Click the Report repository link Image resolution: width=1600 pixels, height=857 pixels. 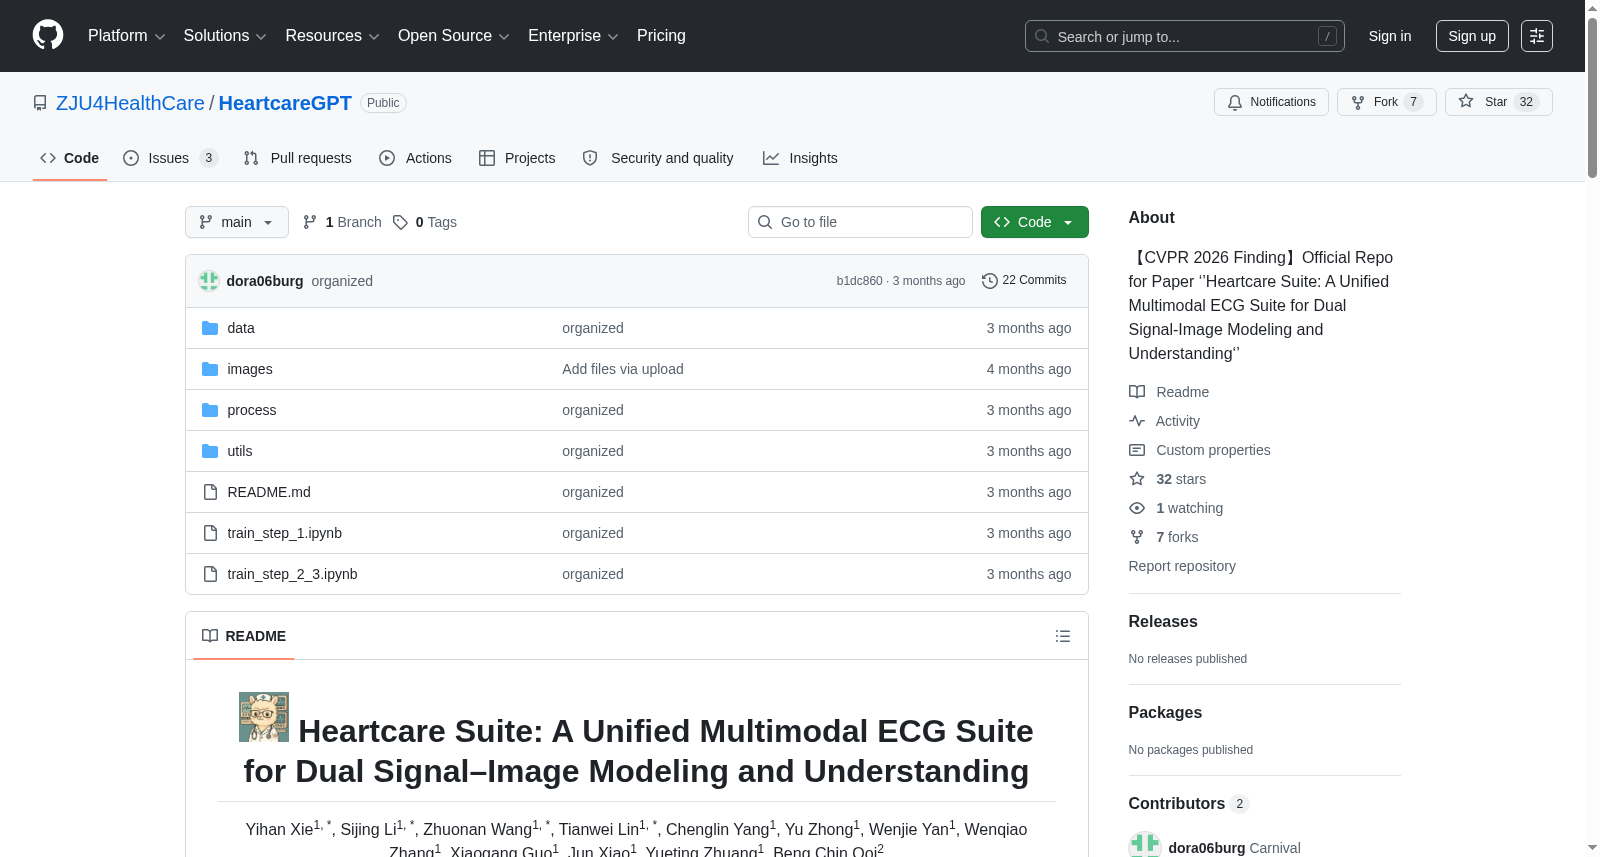(1182, 566)
